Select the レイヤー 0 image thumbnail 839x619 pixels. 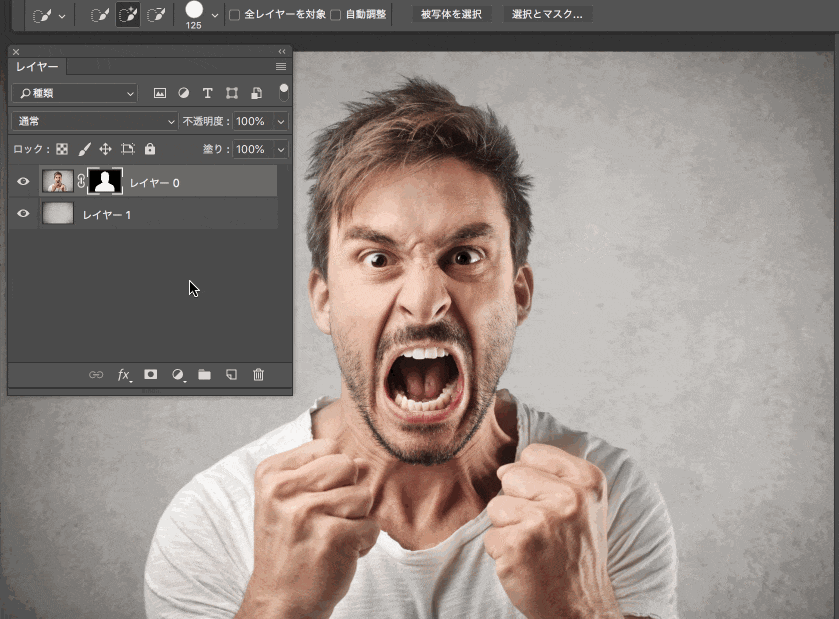(58, 181)
